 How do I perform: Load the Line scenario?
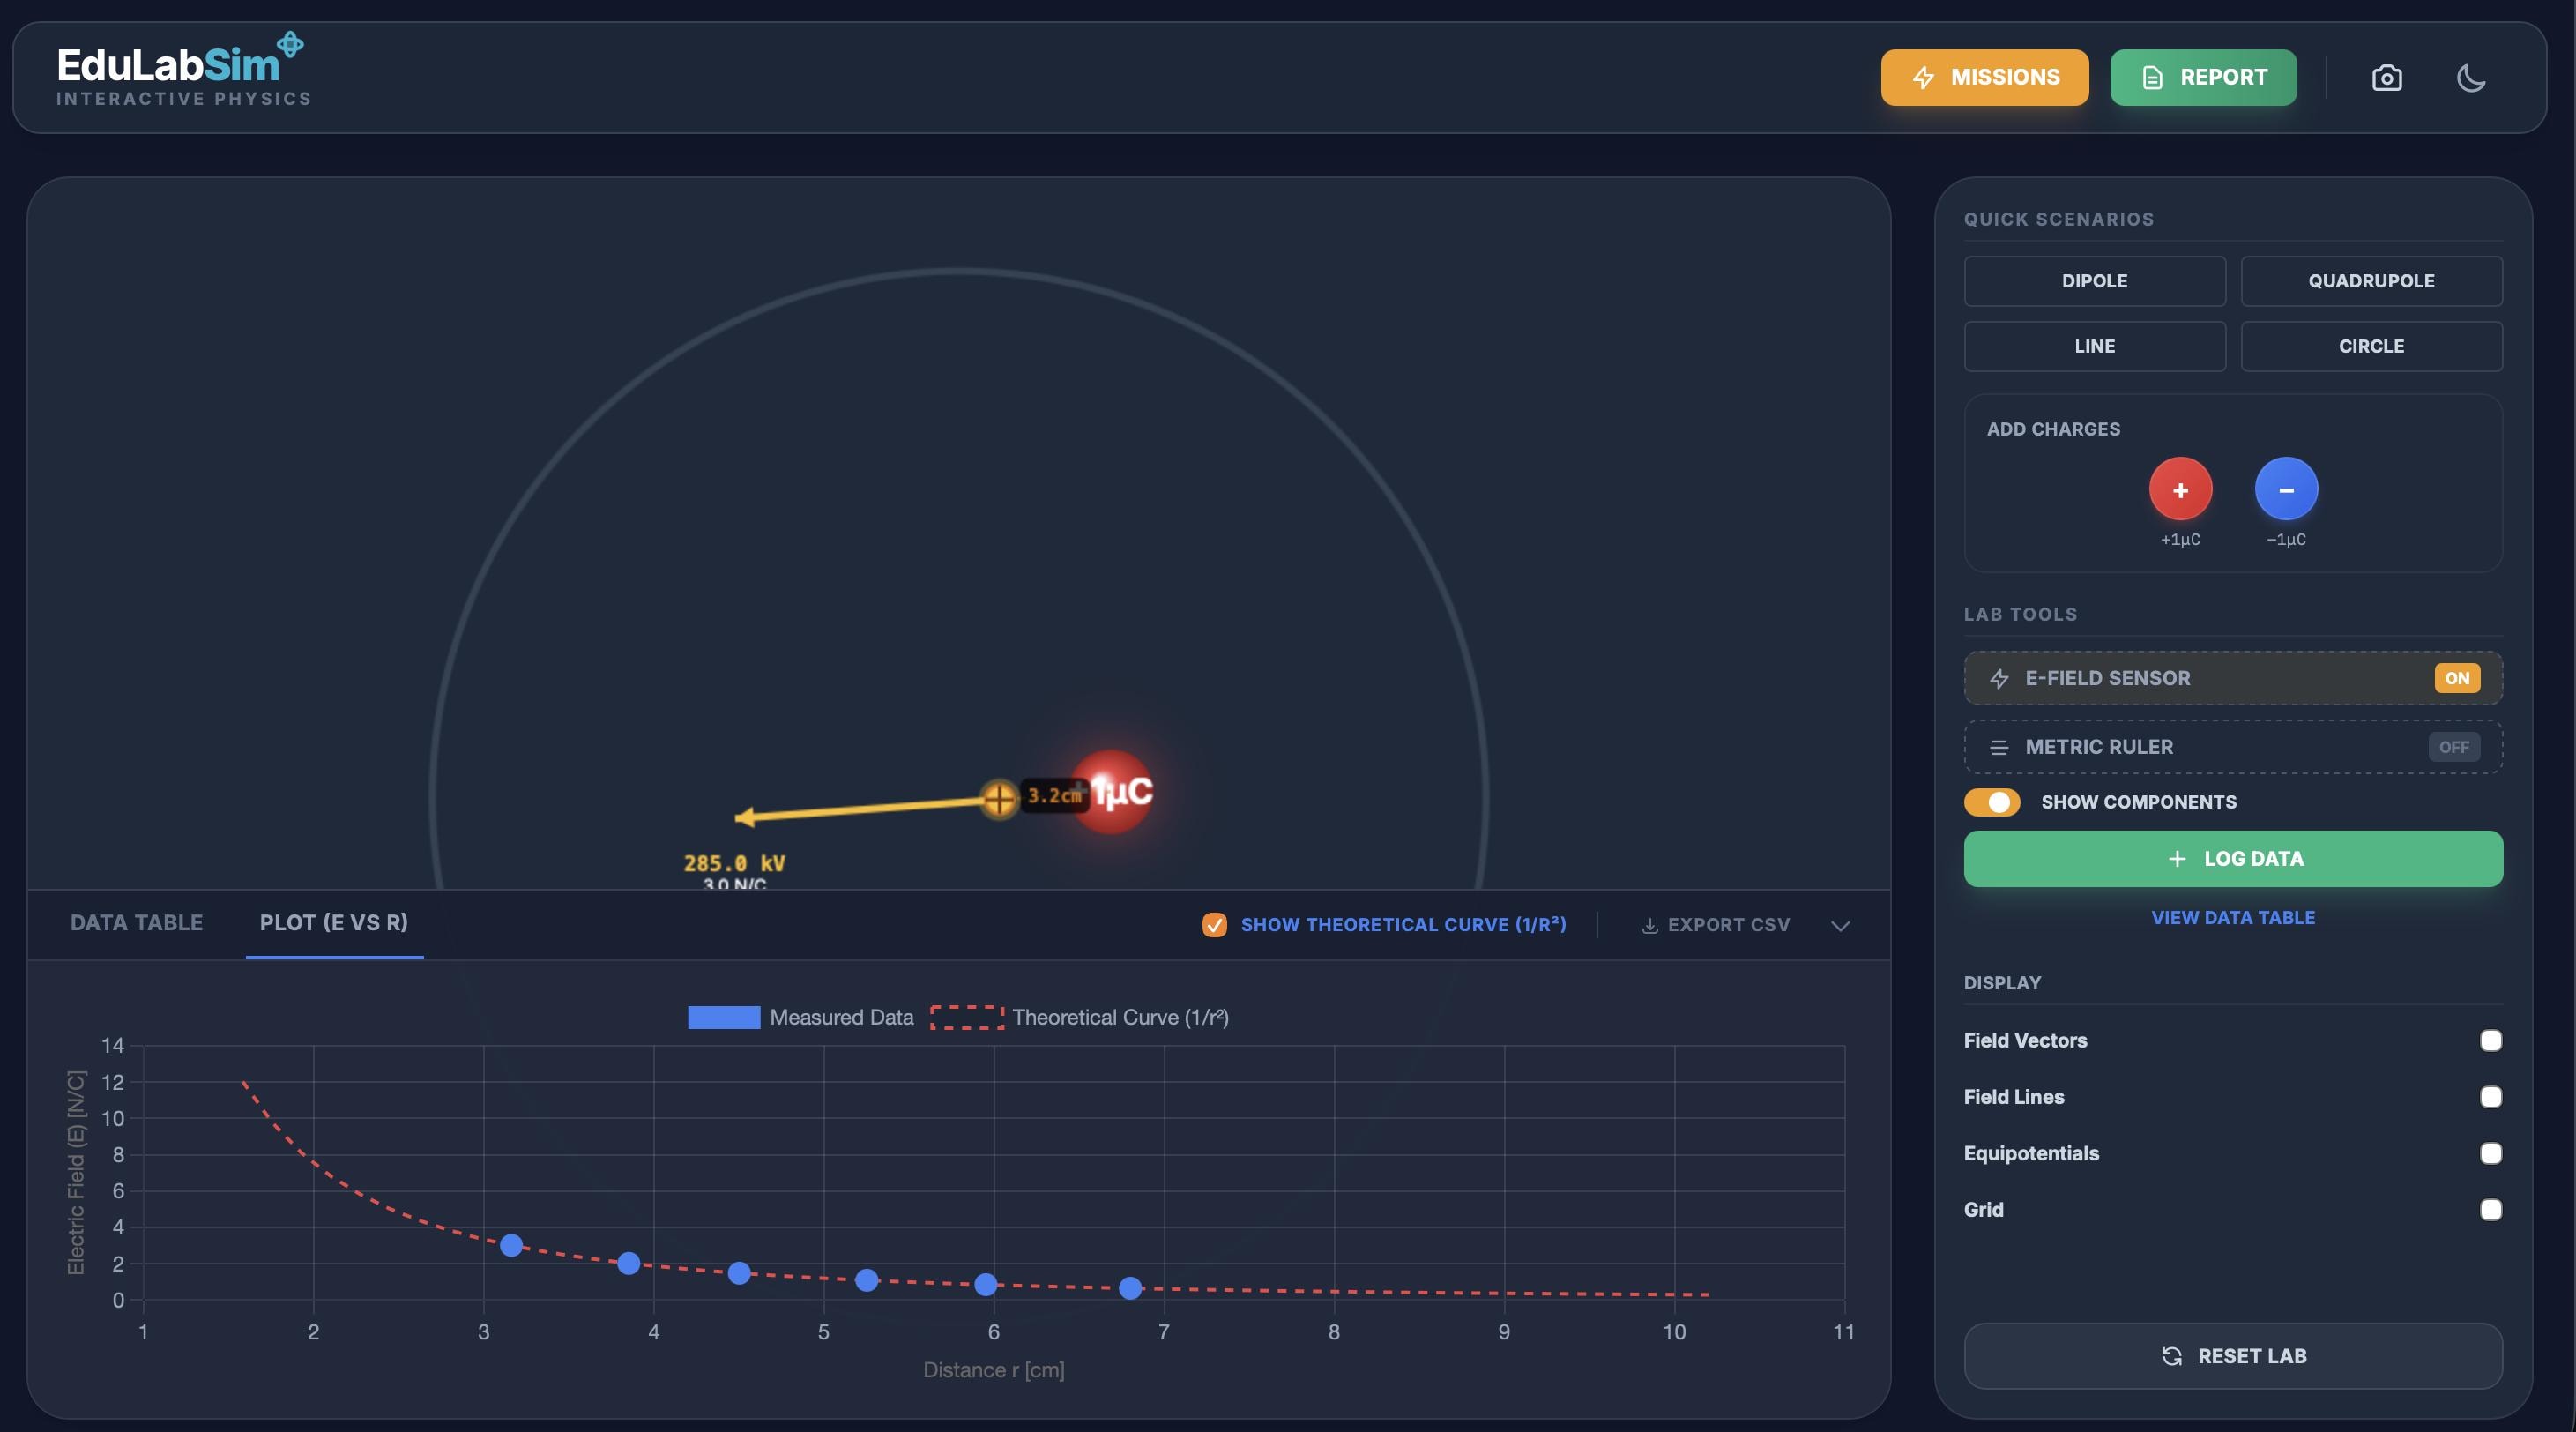click(x=2094, y=346)
